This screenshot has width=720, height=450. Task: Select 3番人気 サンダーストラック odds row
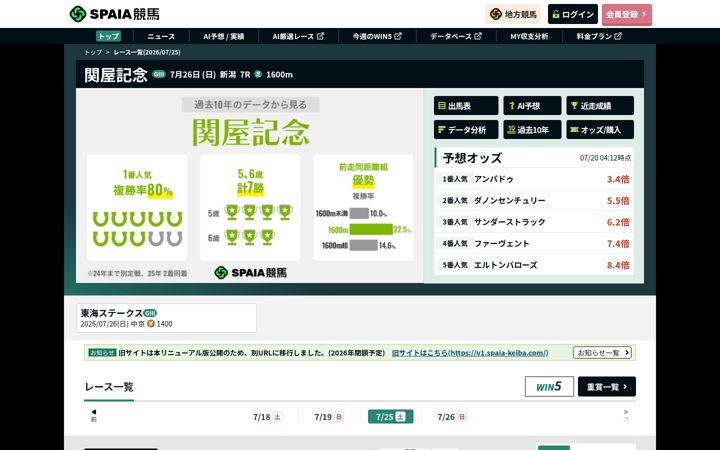[x=534, y=222]
